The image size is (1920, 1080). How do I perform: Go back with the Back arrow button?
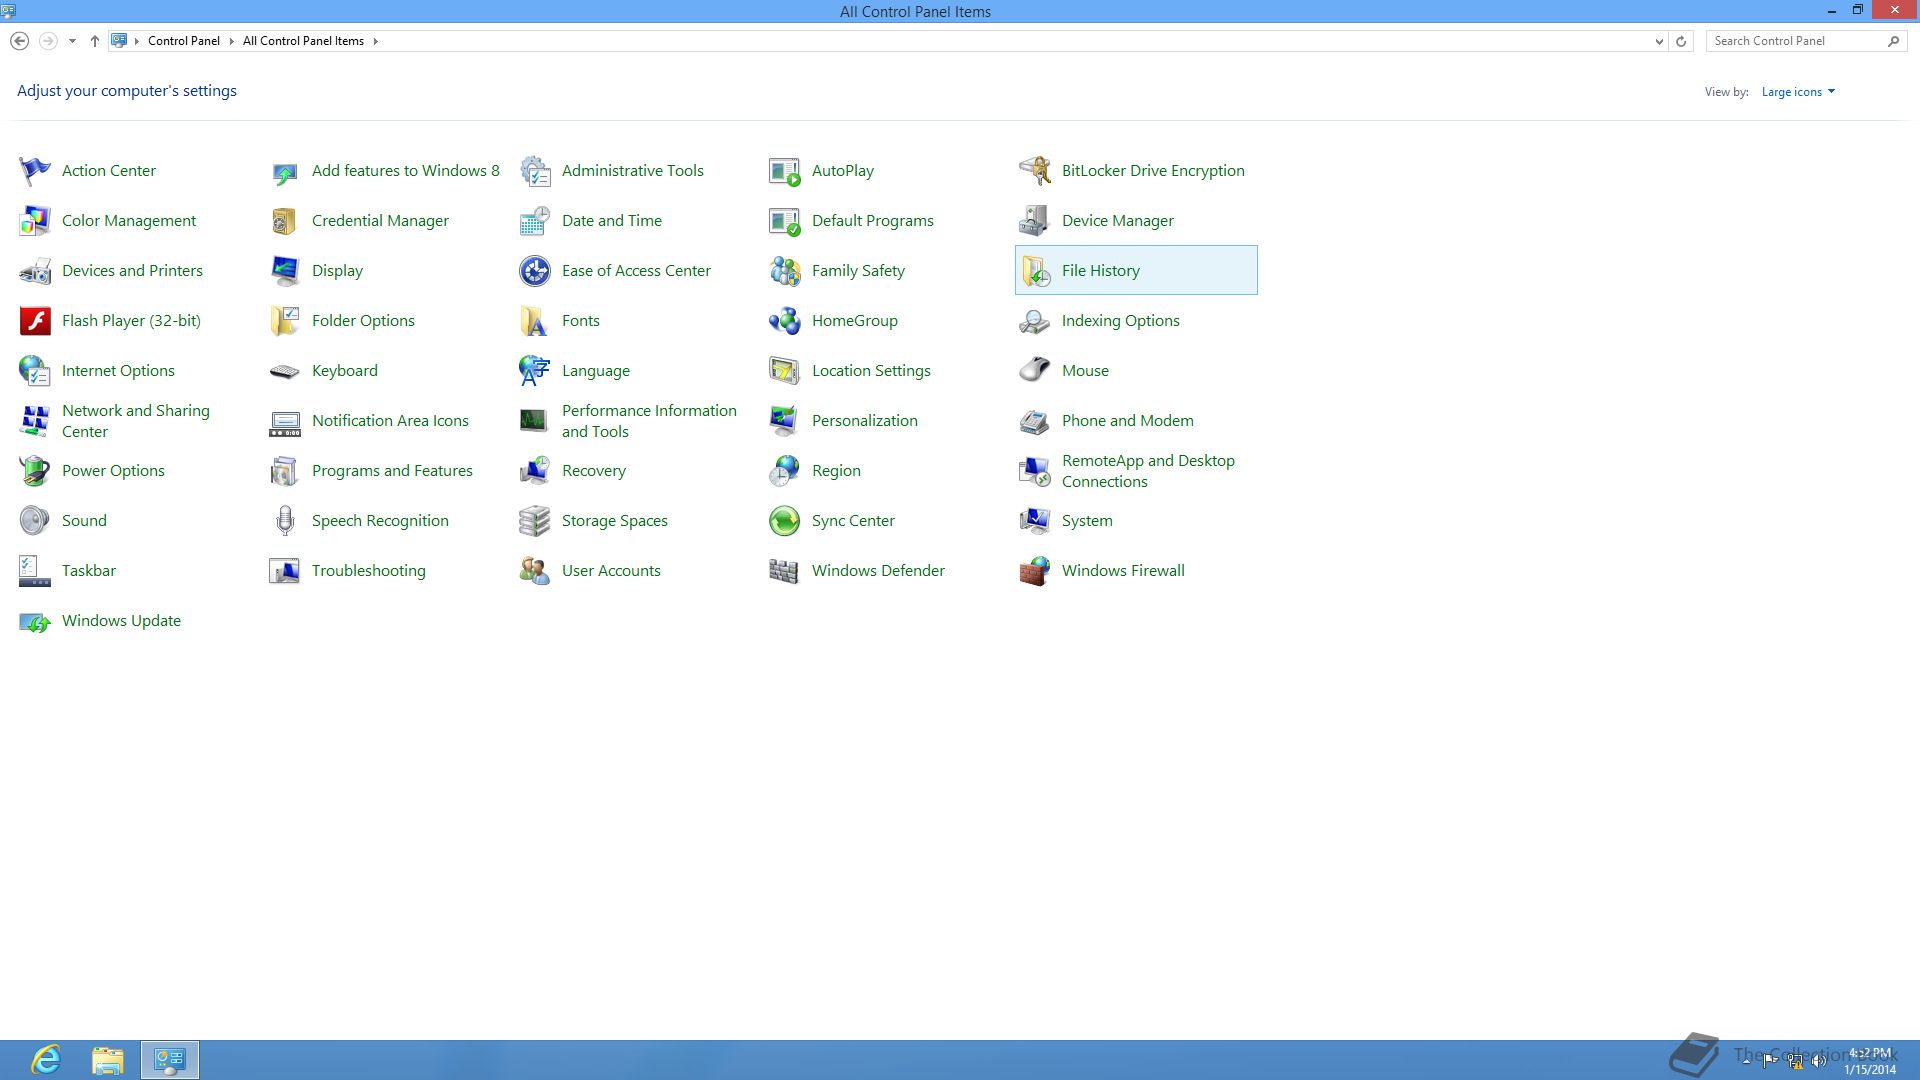(19, 41)
